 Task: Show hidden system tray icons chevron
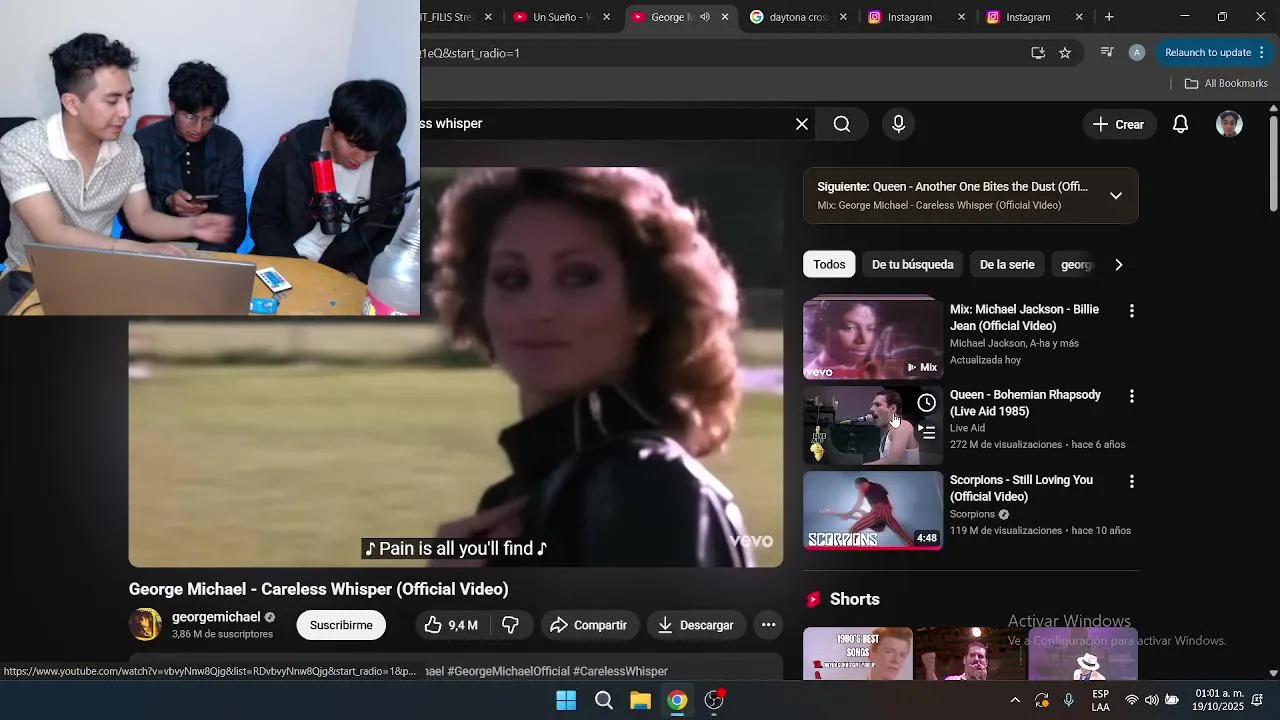coord(1015,700)
